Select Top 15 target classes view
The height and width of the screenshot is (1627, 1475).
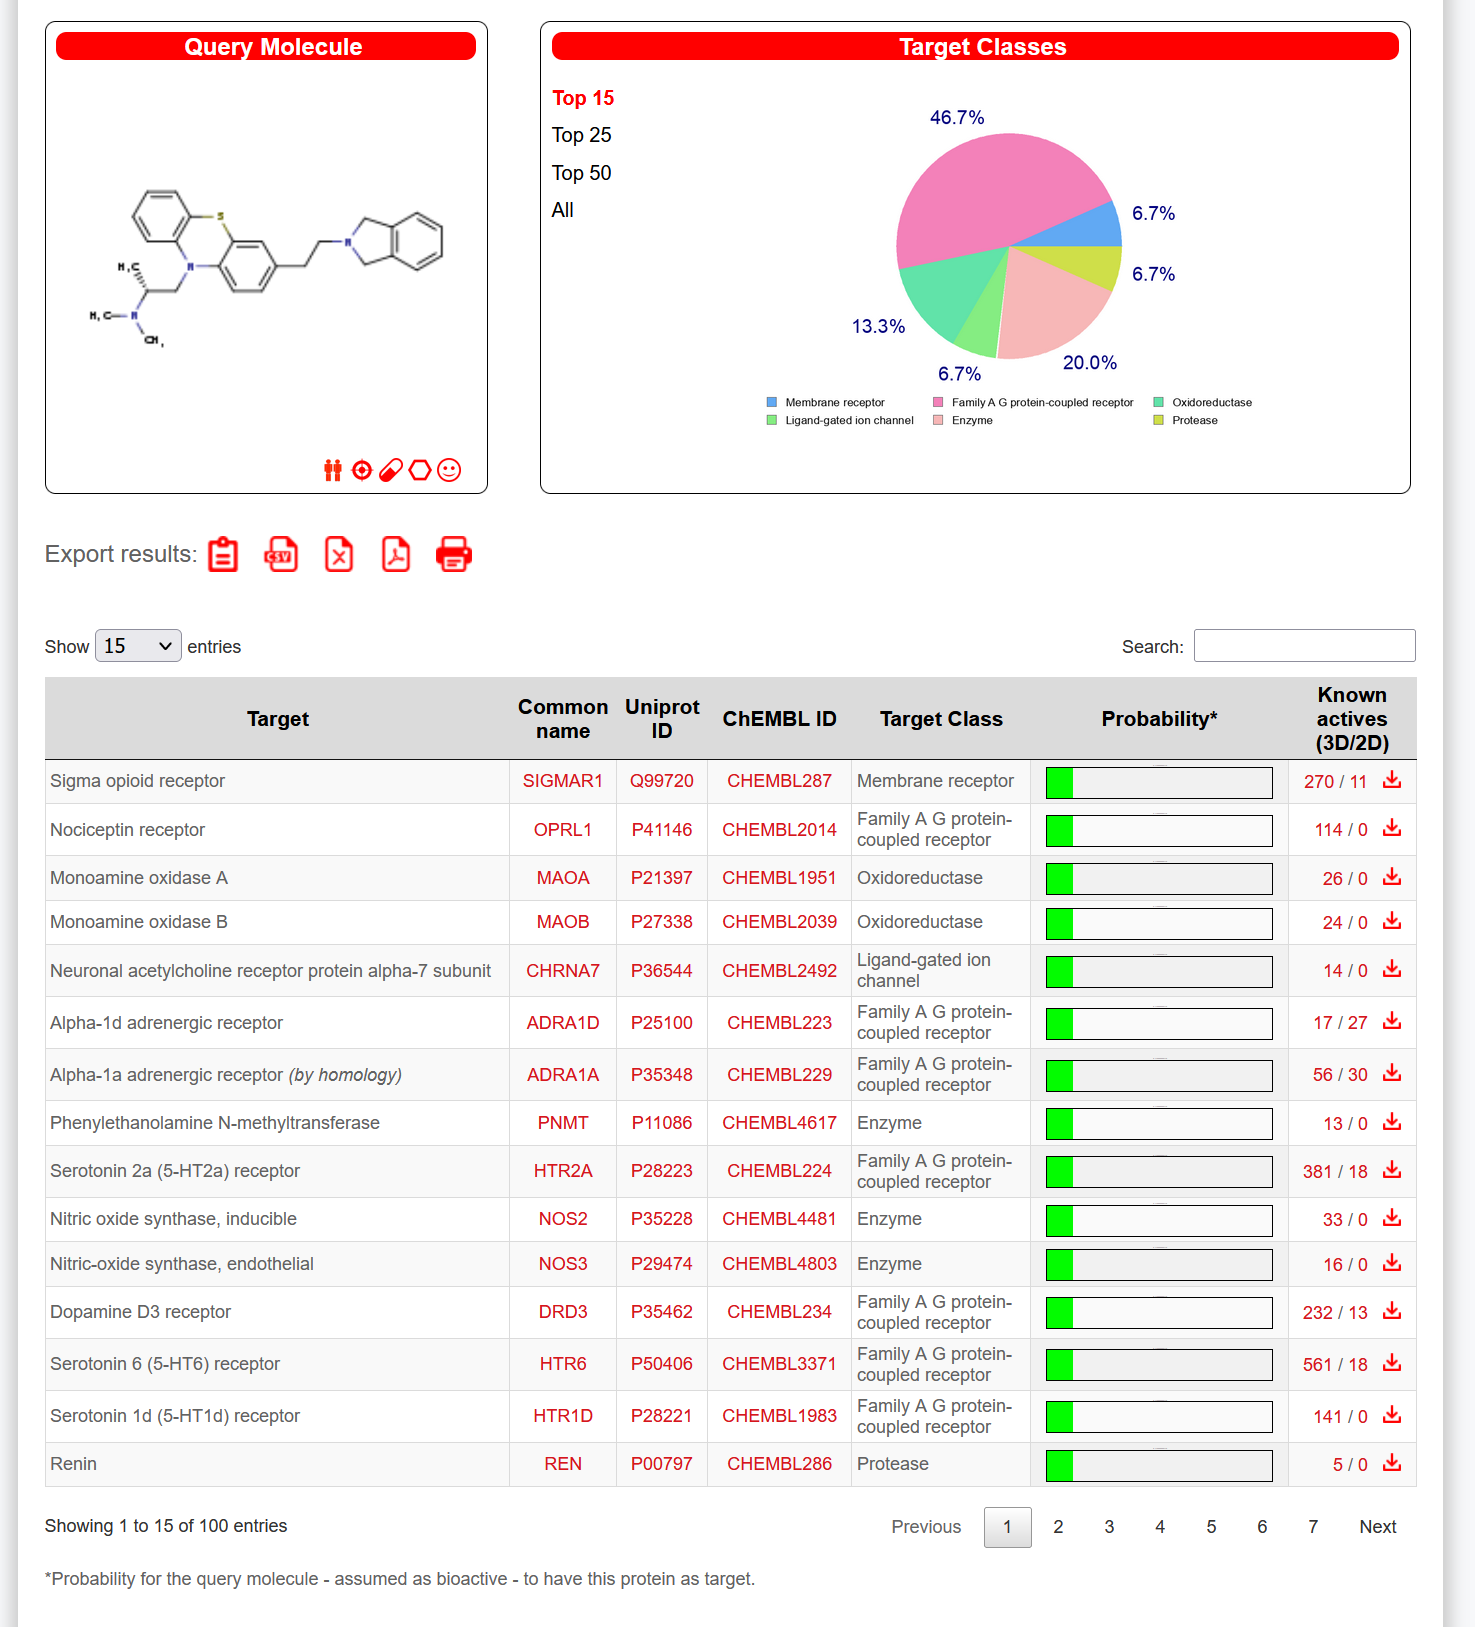pos(583,98)
